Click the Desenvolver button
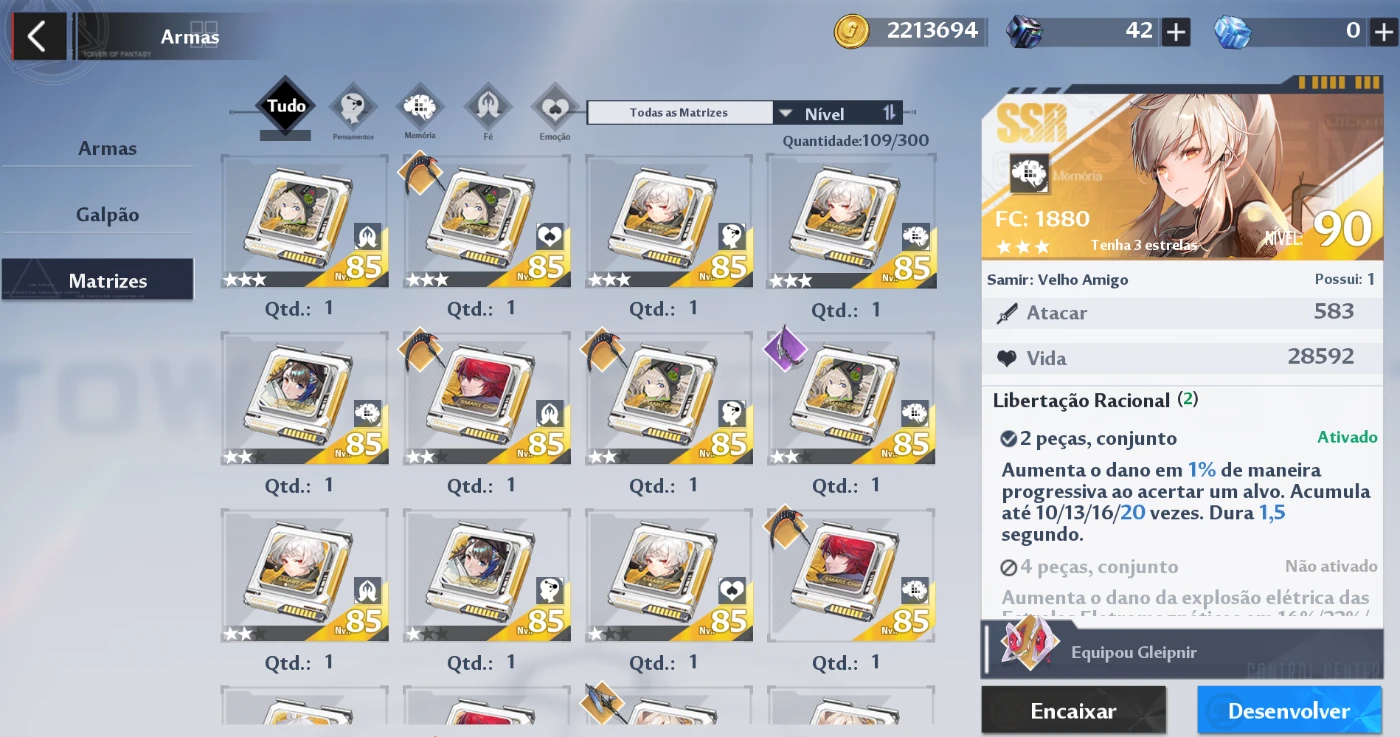 pyautogui.click(x=1289, y=711)
